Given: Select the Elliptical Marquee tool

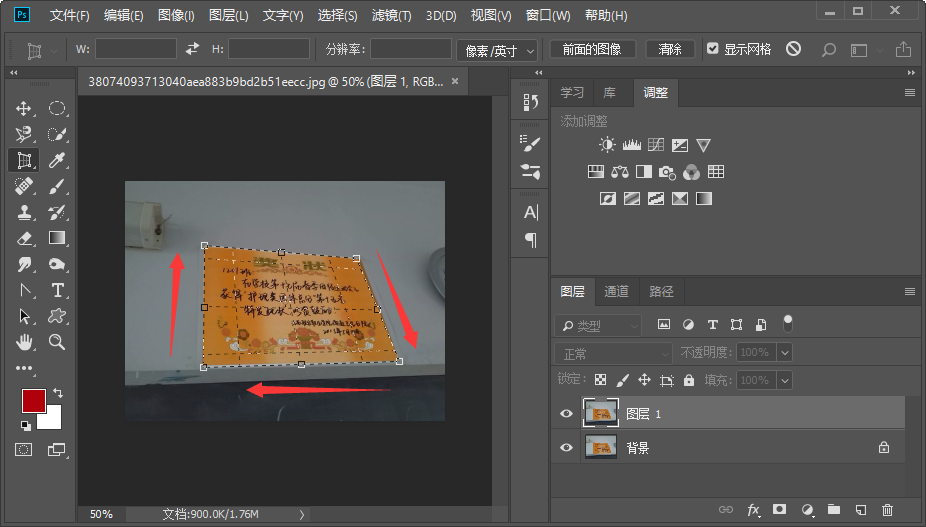Looking at the screenshot, I should pyautogui.click(x=57, y=109).
